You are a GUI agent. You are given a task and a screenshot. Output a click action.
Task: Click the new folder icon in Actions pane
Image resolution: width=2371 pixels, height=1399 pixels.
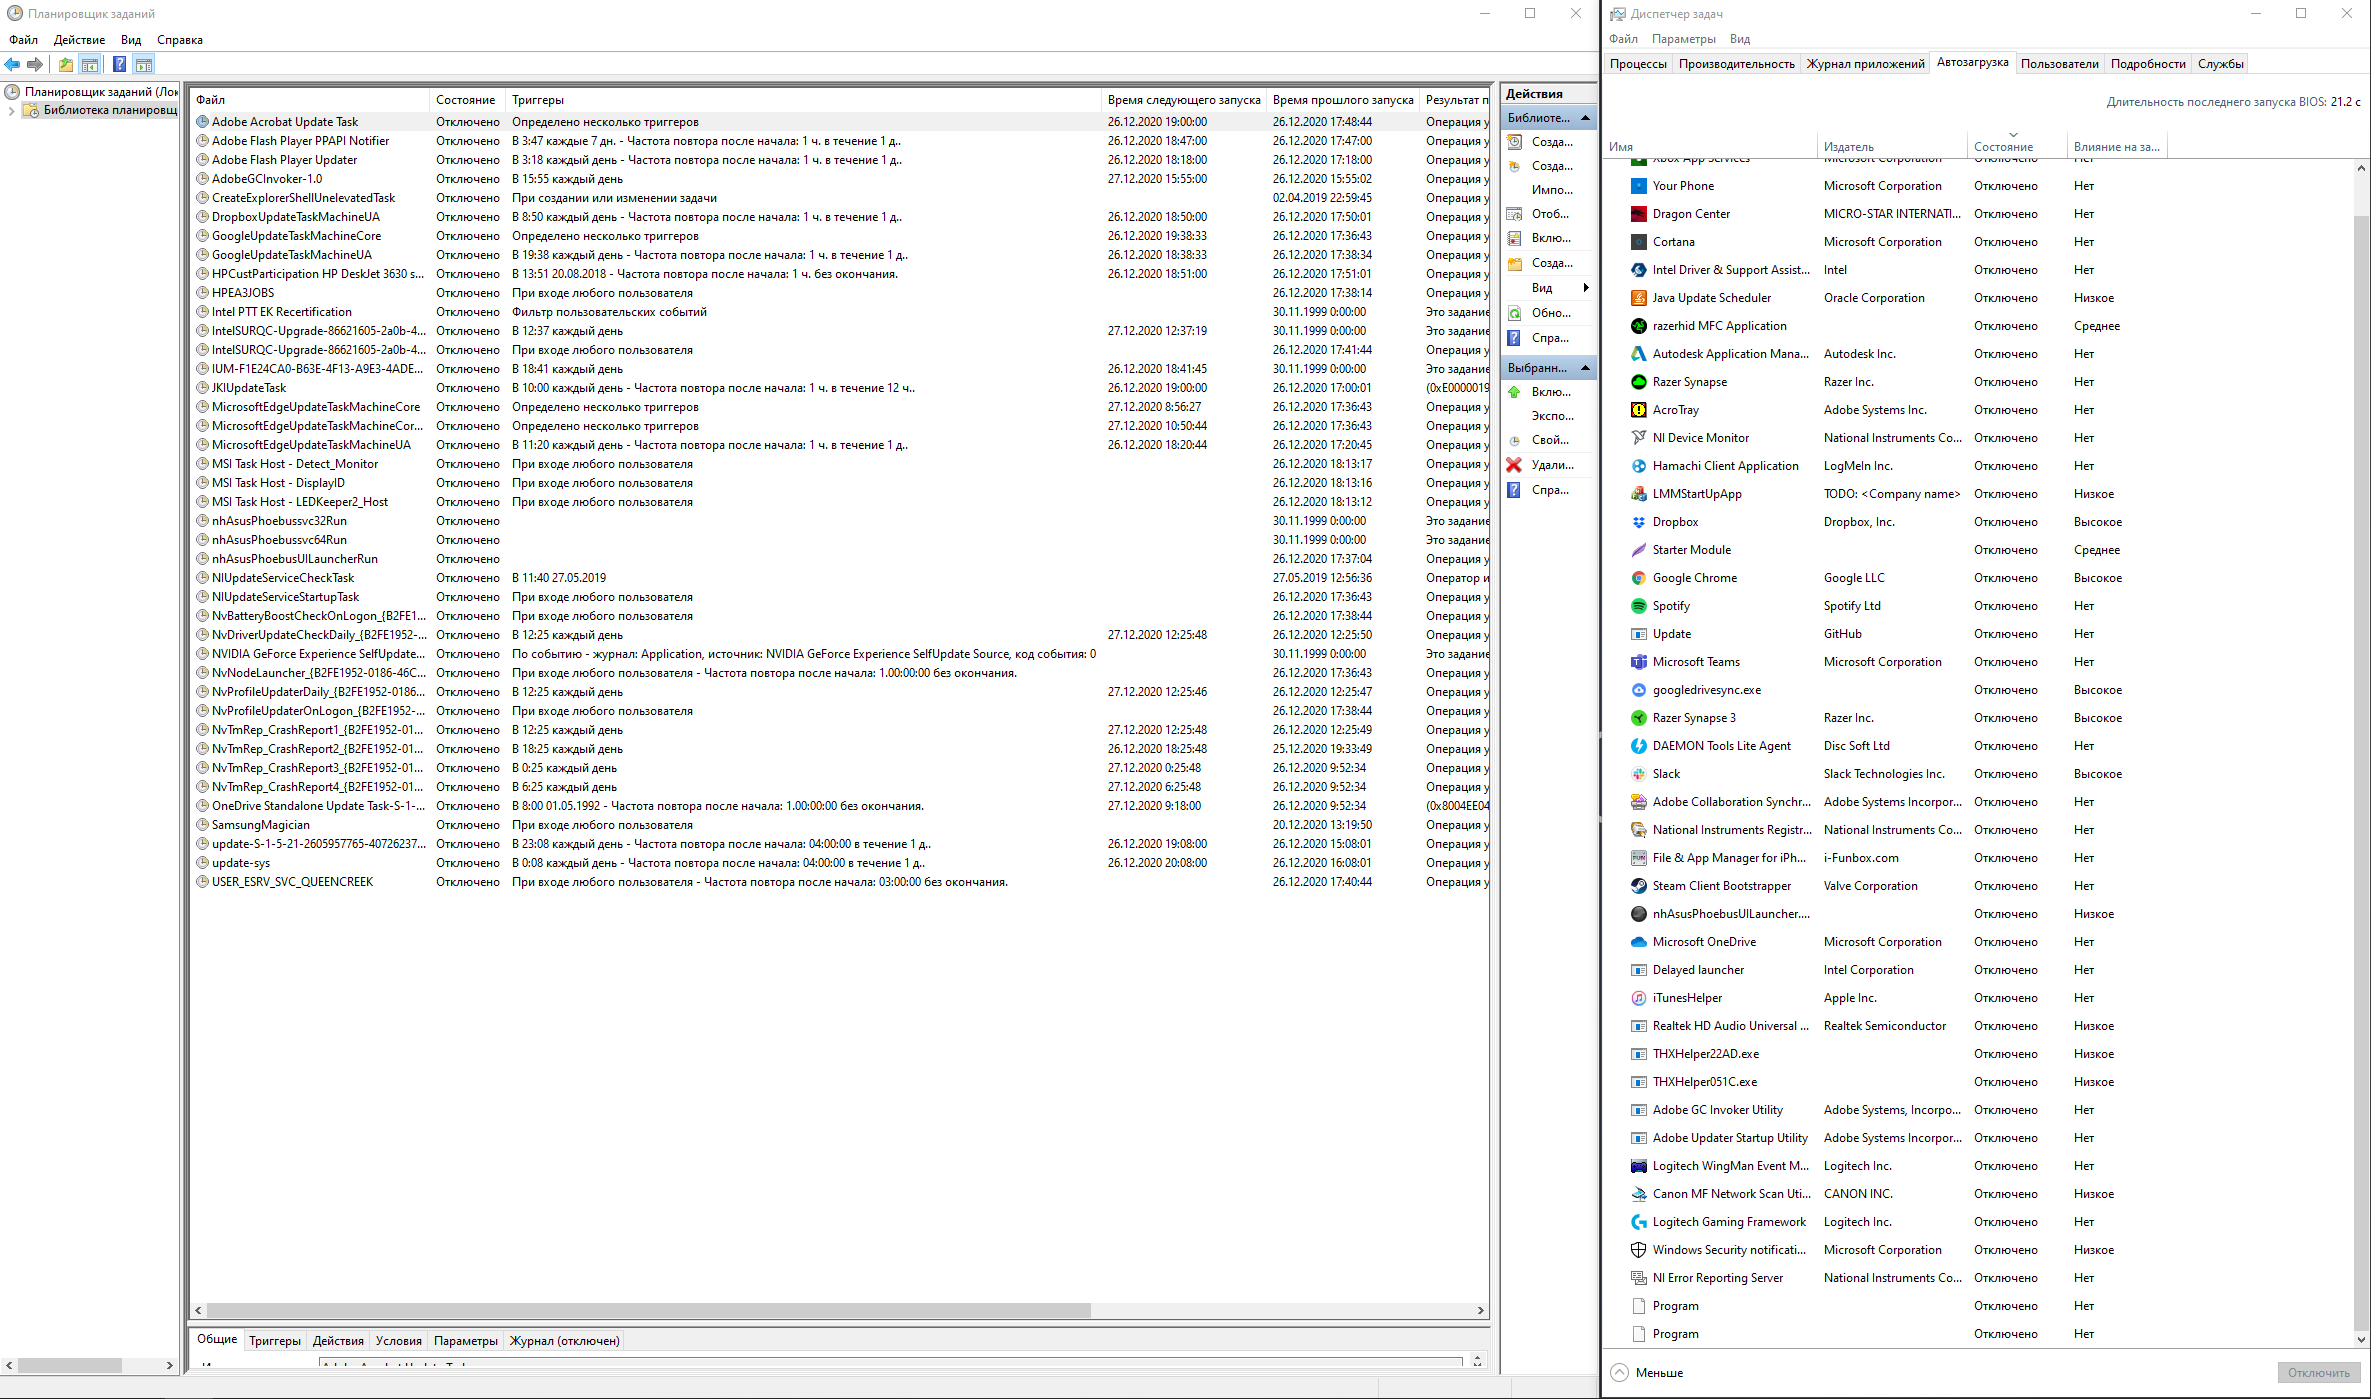point(1514,263)
